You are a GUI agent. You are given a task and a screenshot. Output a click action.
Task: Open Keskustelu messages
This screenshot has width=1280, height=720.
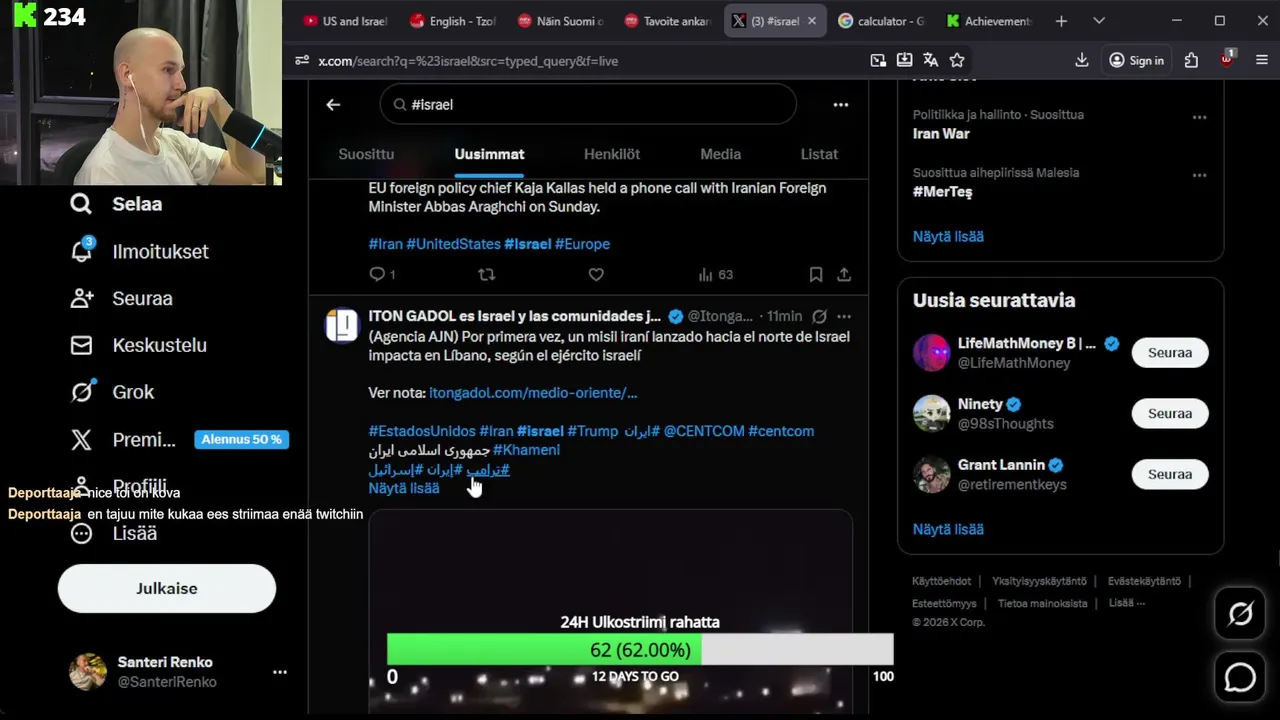[138, 345]
